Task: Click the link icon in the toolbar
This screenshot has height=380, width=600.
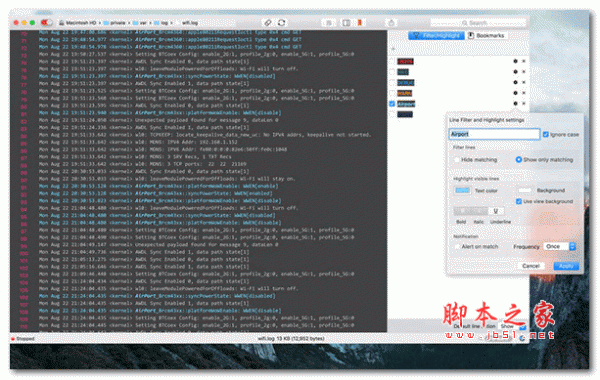Action: [268, 23]
